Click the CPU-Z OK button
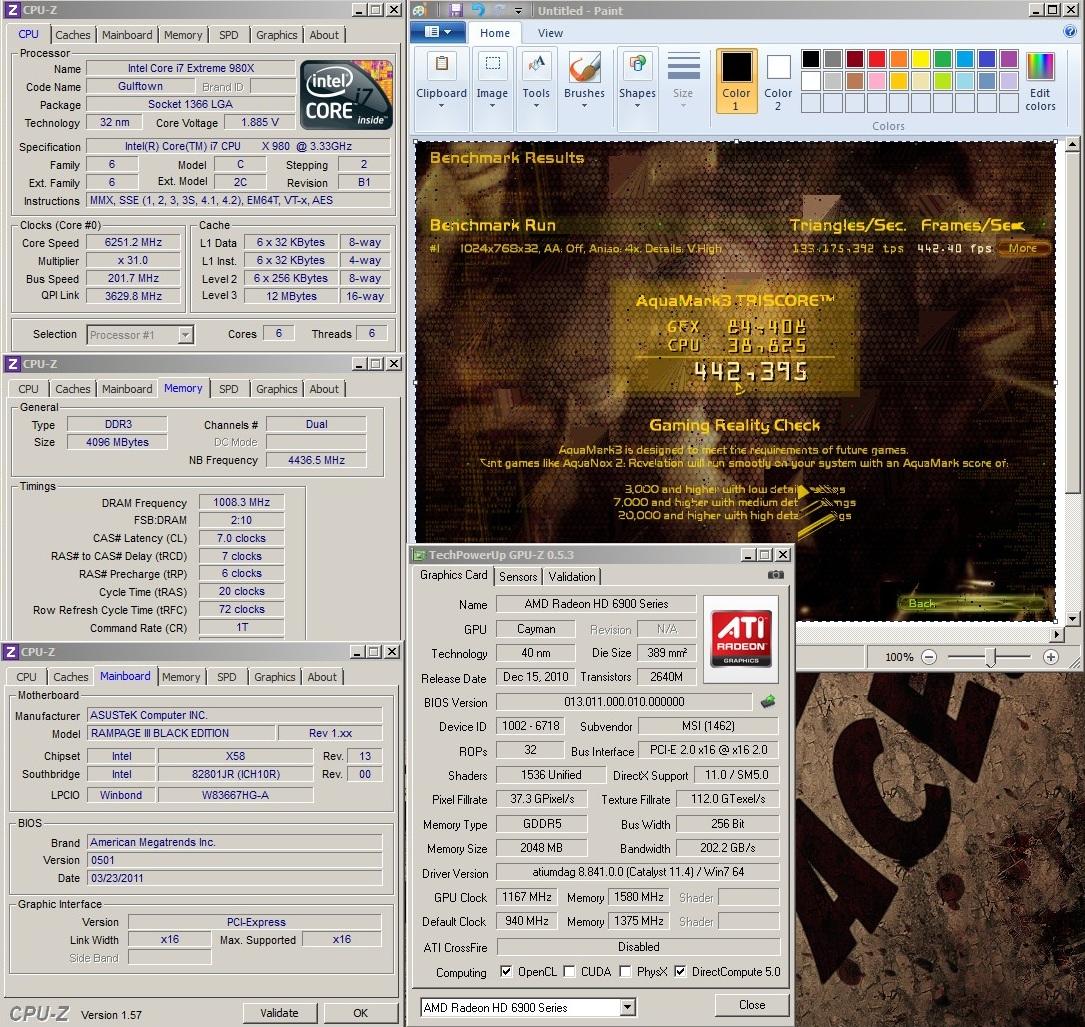 tap(361, 1012)
